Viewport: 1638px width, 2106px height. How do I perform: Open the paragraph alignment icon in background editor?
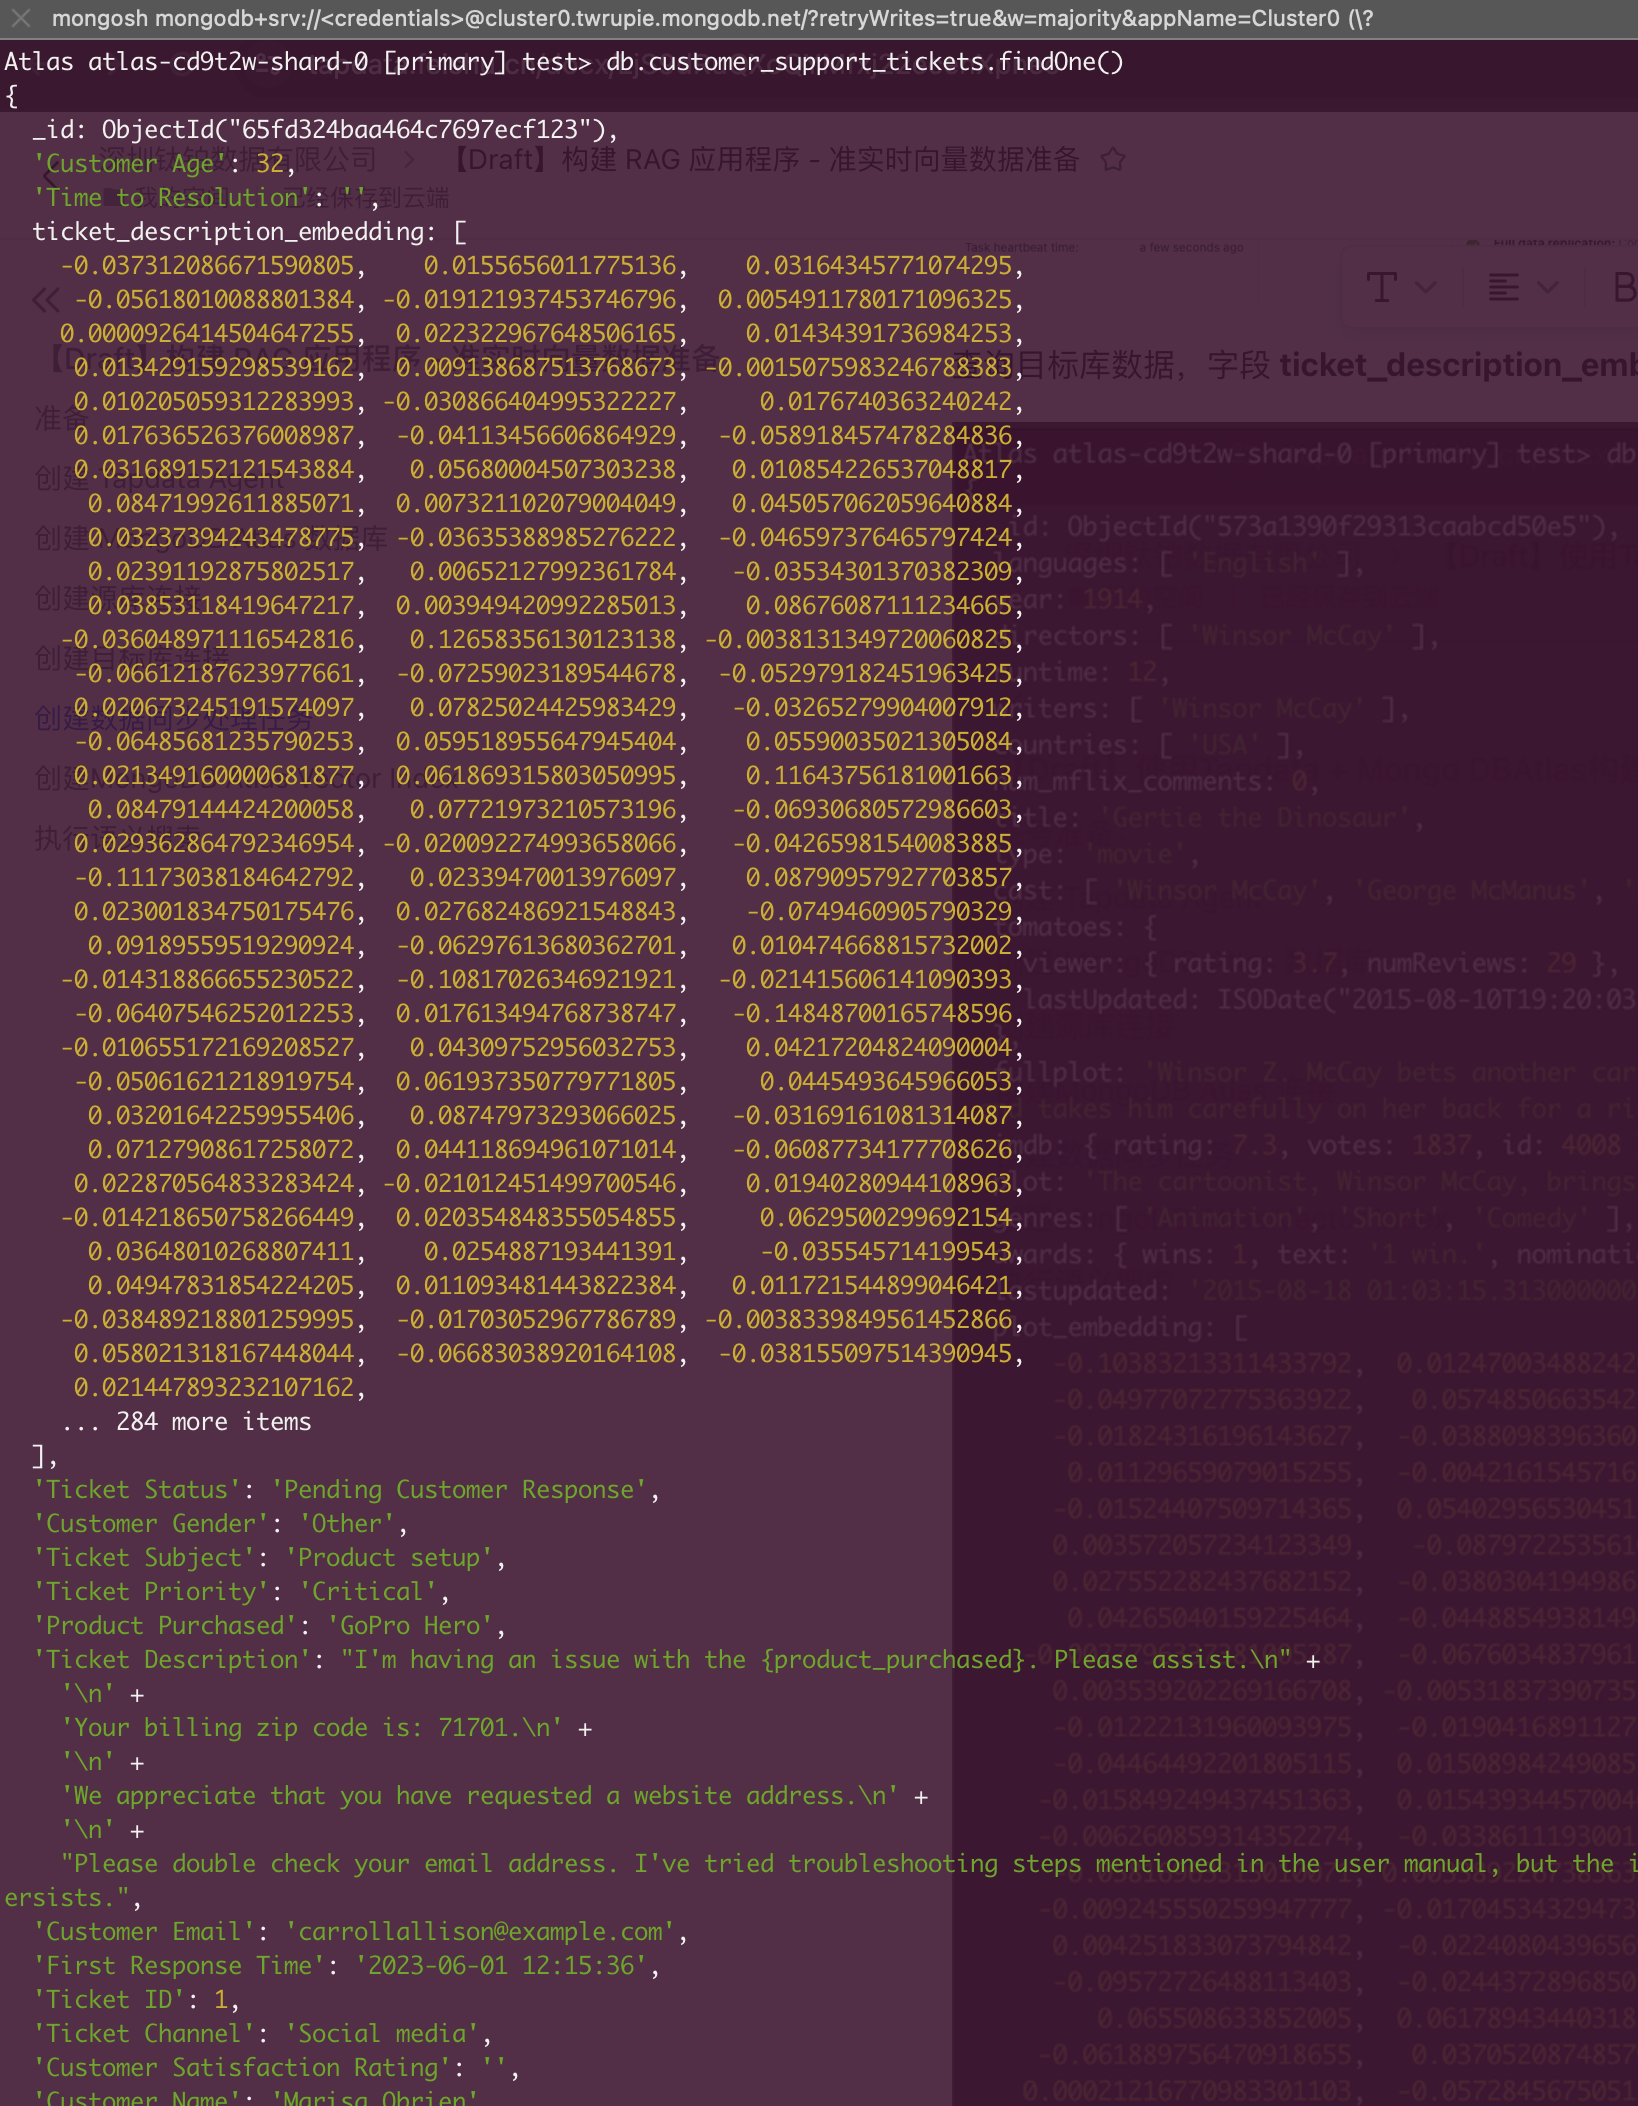(x=1503, y=288)
